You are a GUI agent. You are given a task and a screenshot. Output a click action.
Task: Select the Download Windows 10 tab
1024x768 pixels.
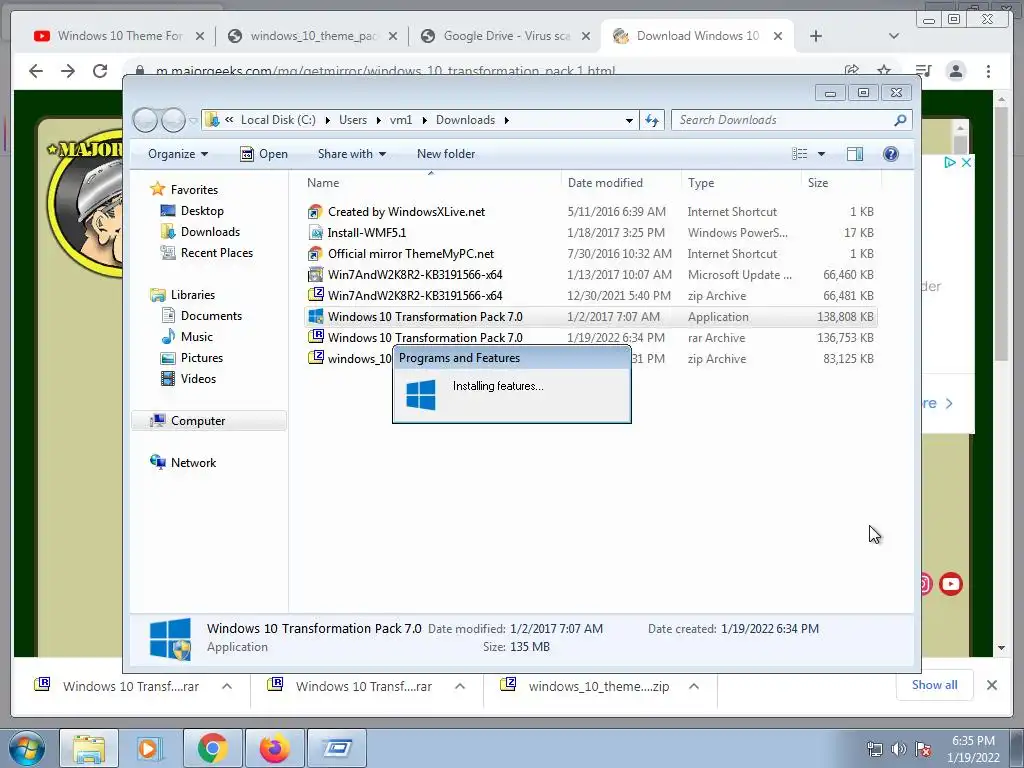coord(697,36)
